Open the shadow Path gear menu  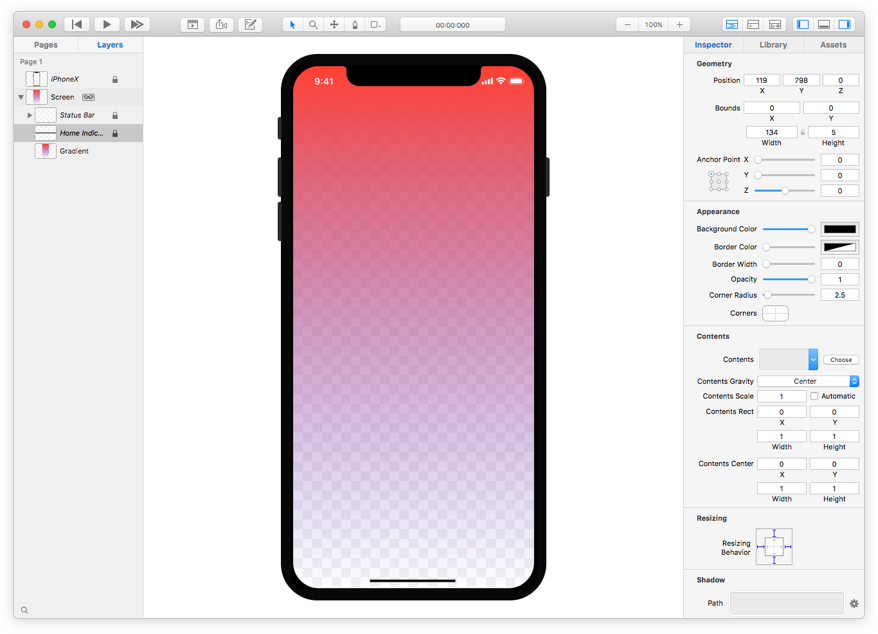[x=854, y=603]
